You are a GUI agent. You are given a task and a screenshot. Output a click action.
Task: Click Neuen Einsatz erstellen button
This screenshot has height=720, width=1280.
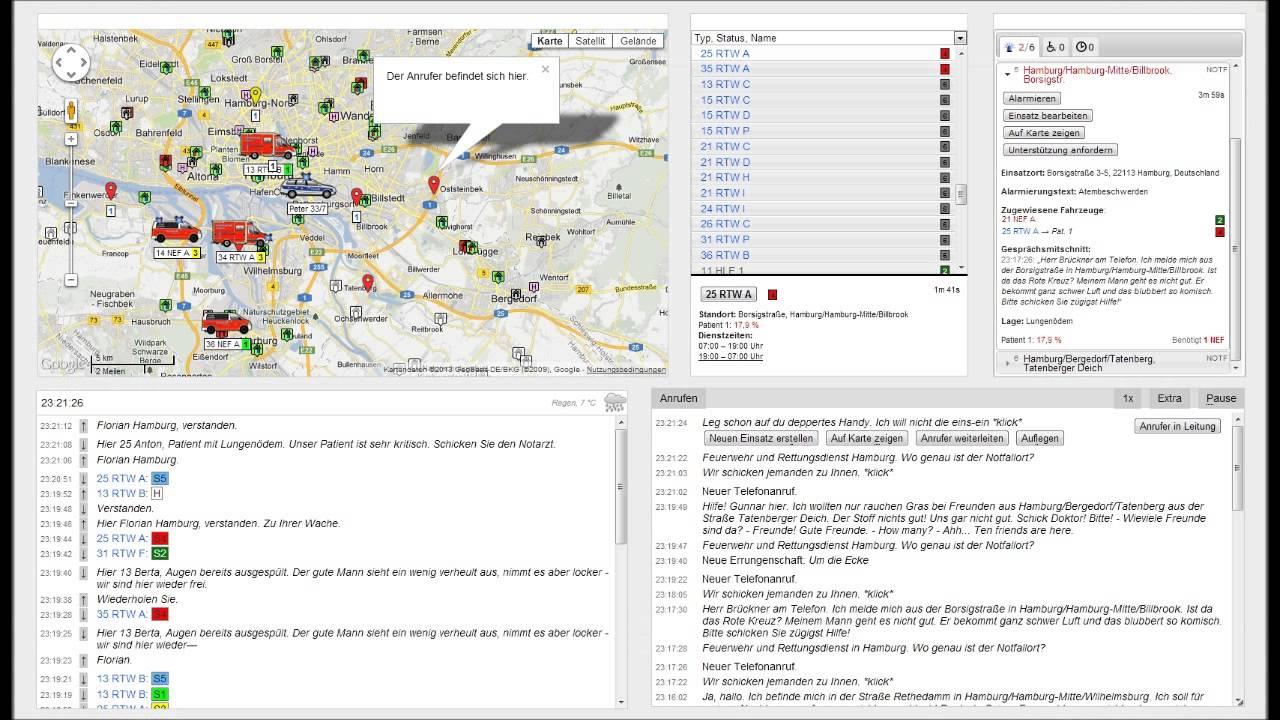761,438
